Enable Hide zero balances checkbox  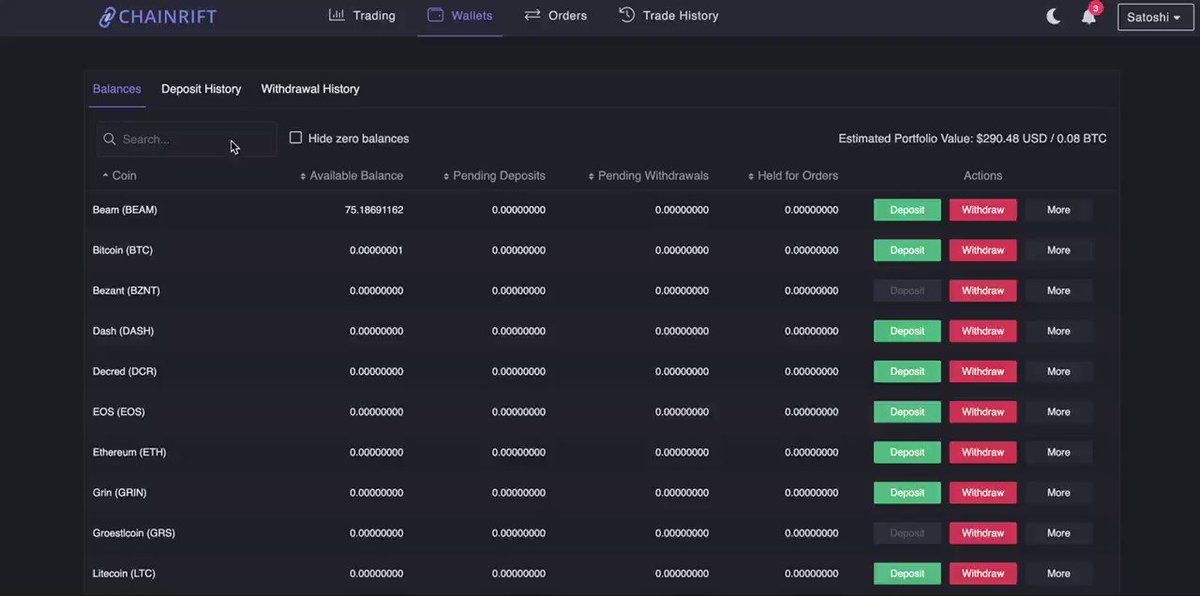296,138
